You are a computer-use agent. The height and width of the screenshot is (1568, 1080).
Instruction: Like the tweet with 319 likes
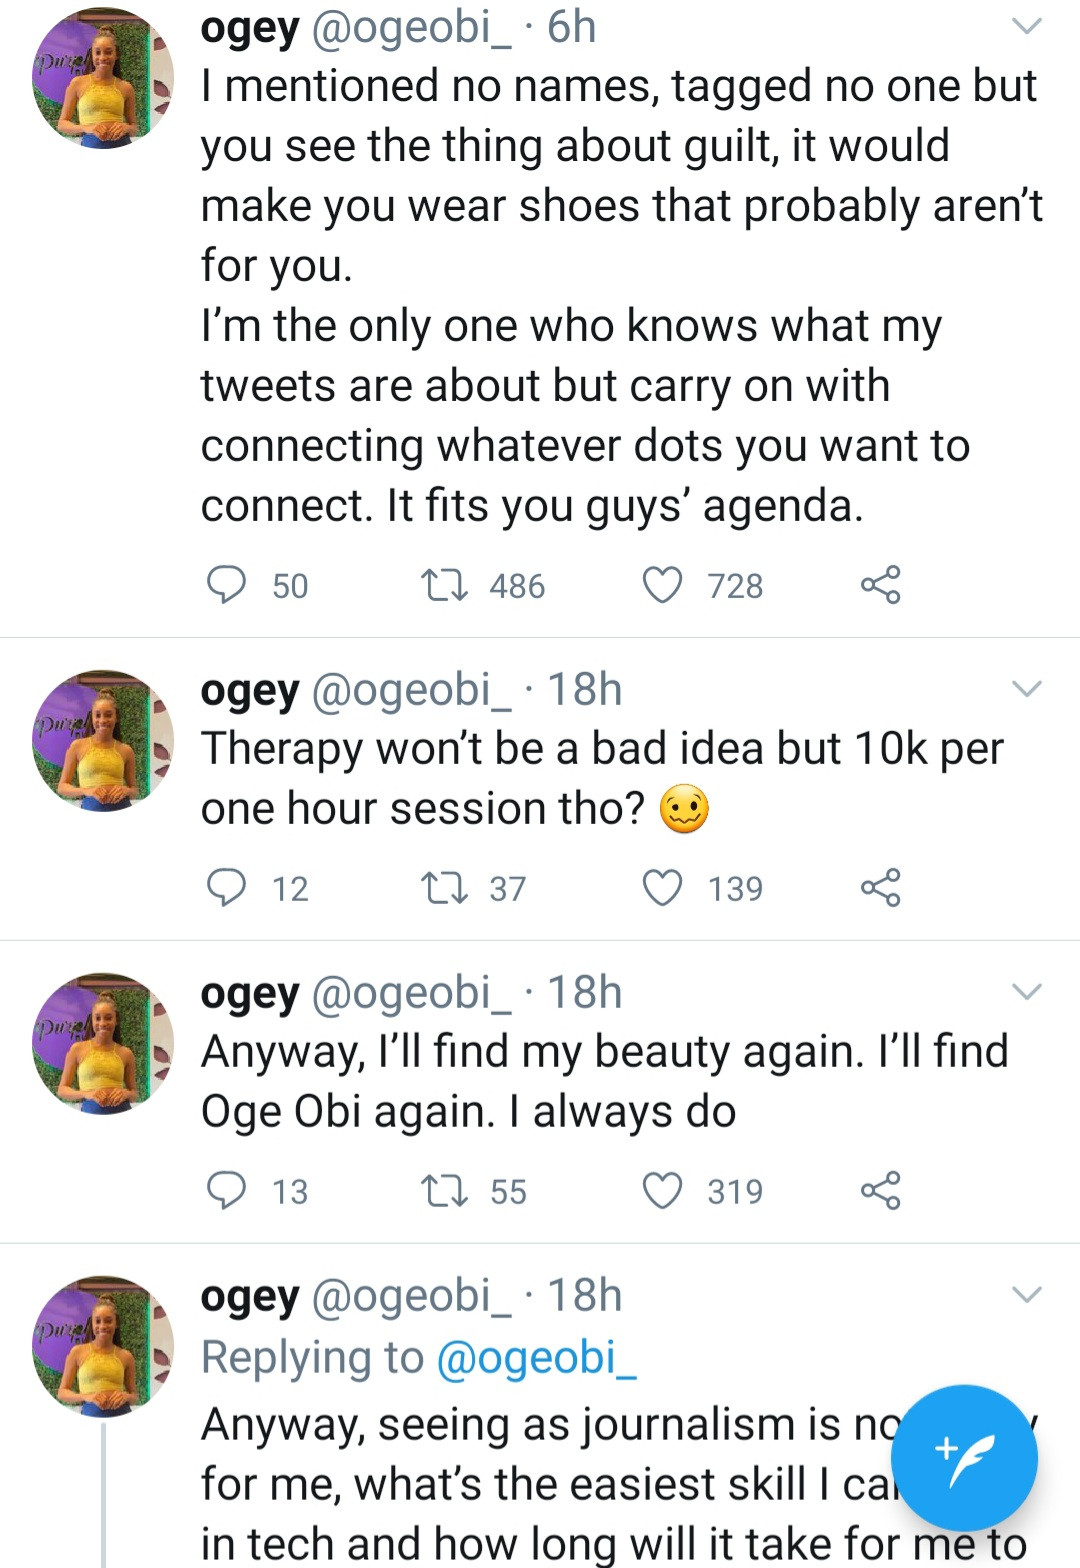point(662,1191)
